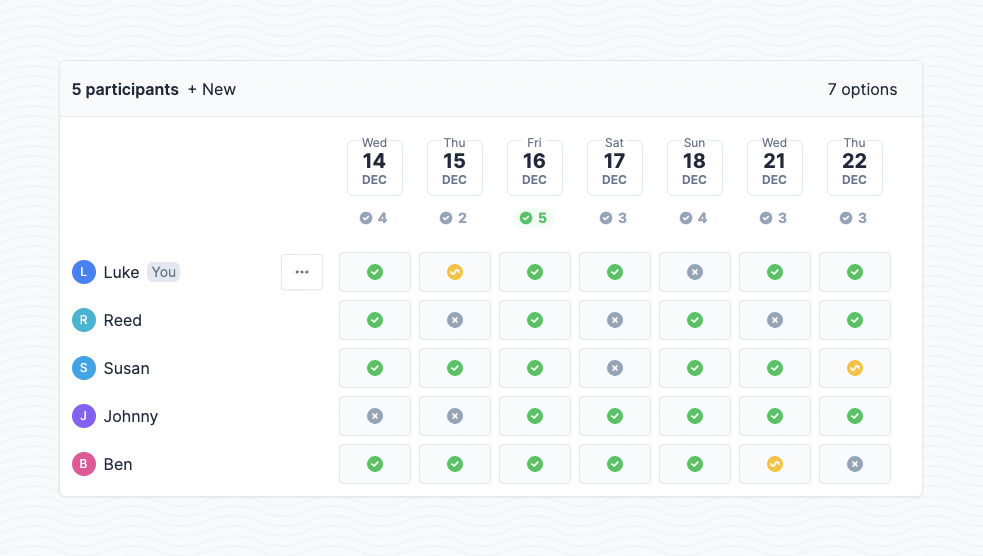This screenshot has width=983, height=556.
Task: Click Susan's S avatar icon
Action: pos(83,368)
